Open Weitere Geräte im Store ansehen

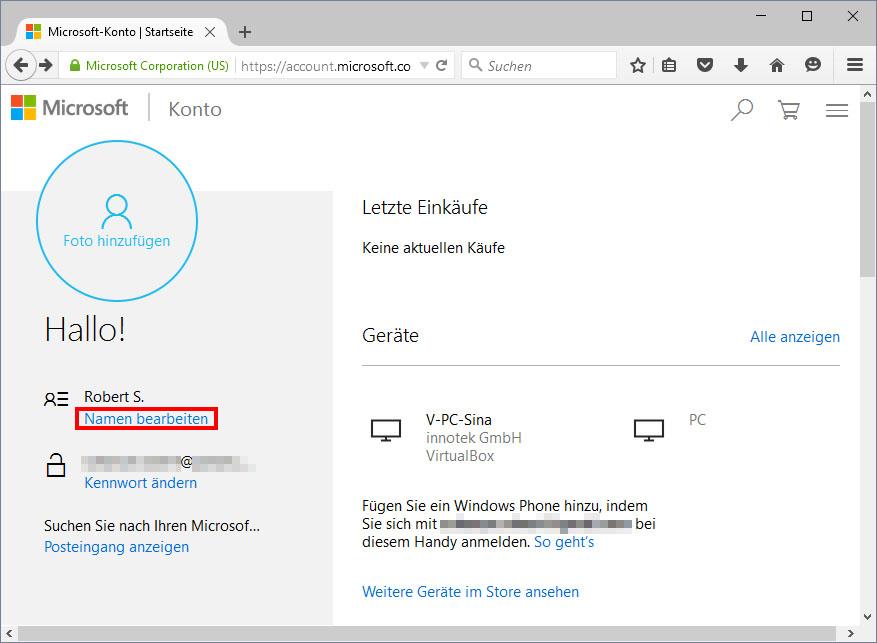pyautogui.click(x=470, y=592)
